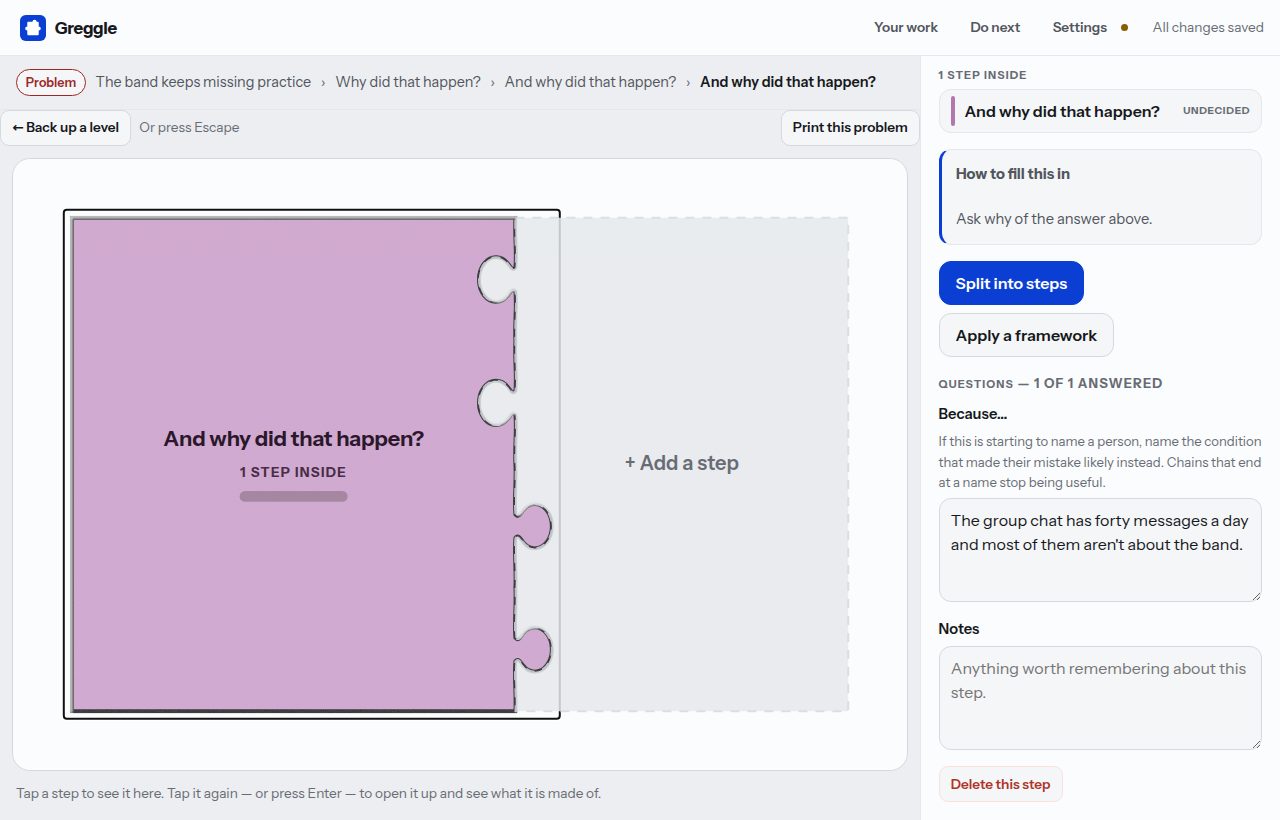
Task: Select the purple puzzle piece step
Action: point(294,464)
